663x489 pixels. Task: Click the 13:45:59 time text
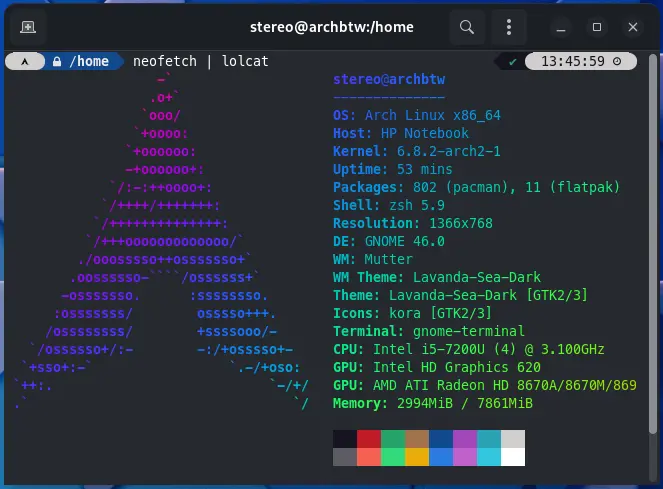pos(573,61)
